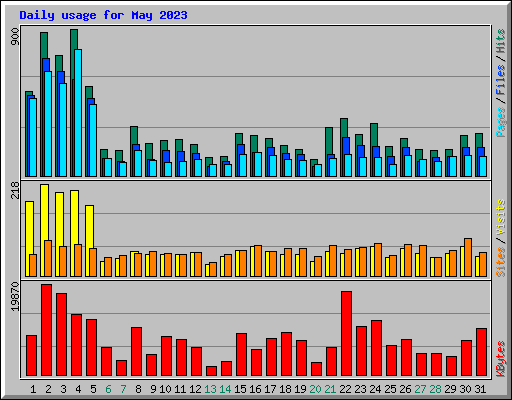Click the Sites legend label

tap(500, 262)
